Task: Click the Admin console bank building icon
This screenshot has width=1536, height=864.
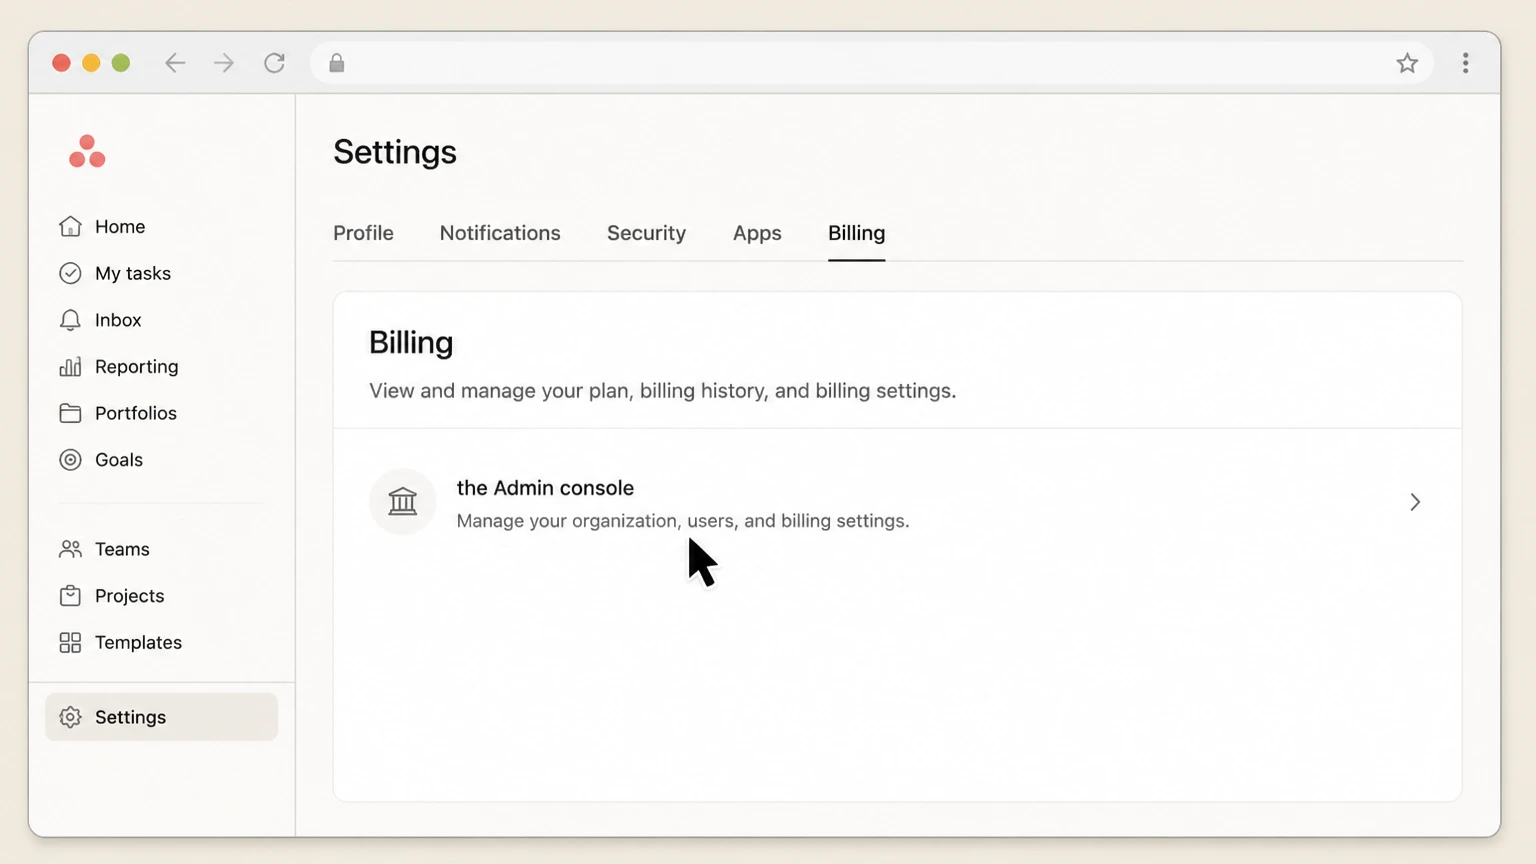Action: click(x=402, y=501)
